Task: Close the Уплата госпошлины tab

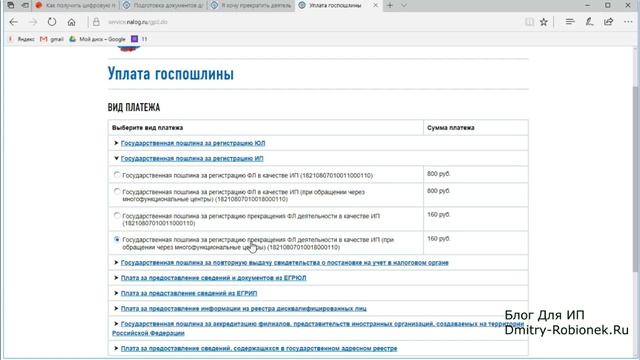Action: (x=376, y=5)
